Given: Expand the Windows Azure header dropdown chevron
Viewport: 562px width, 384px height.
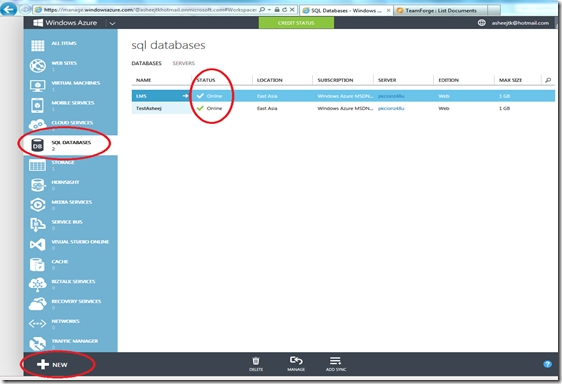Looking at the screenshot, I should [x=112, y=24].
